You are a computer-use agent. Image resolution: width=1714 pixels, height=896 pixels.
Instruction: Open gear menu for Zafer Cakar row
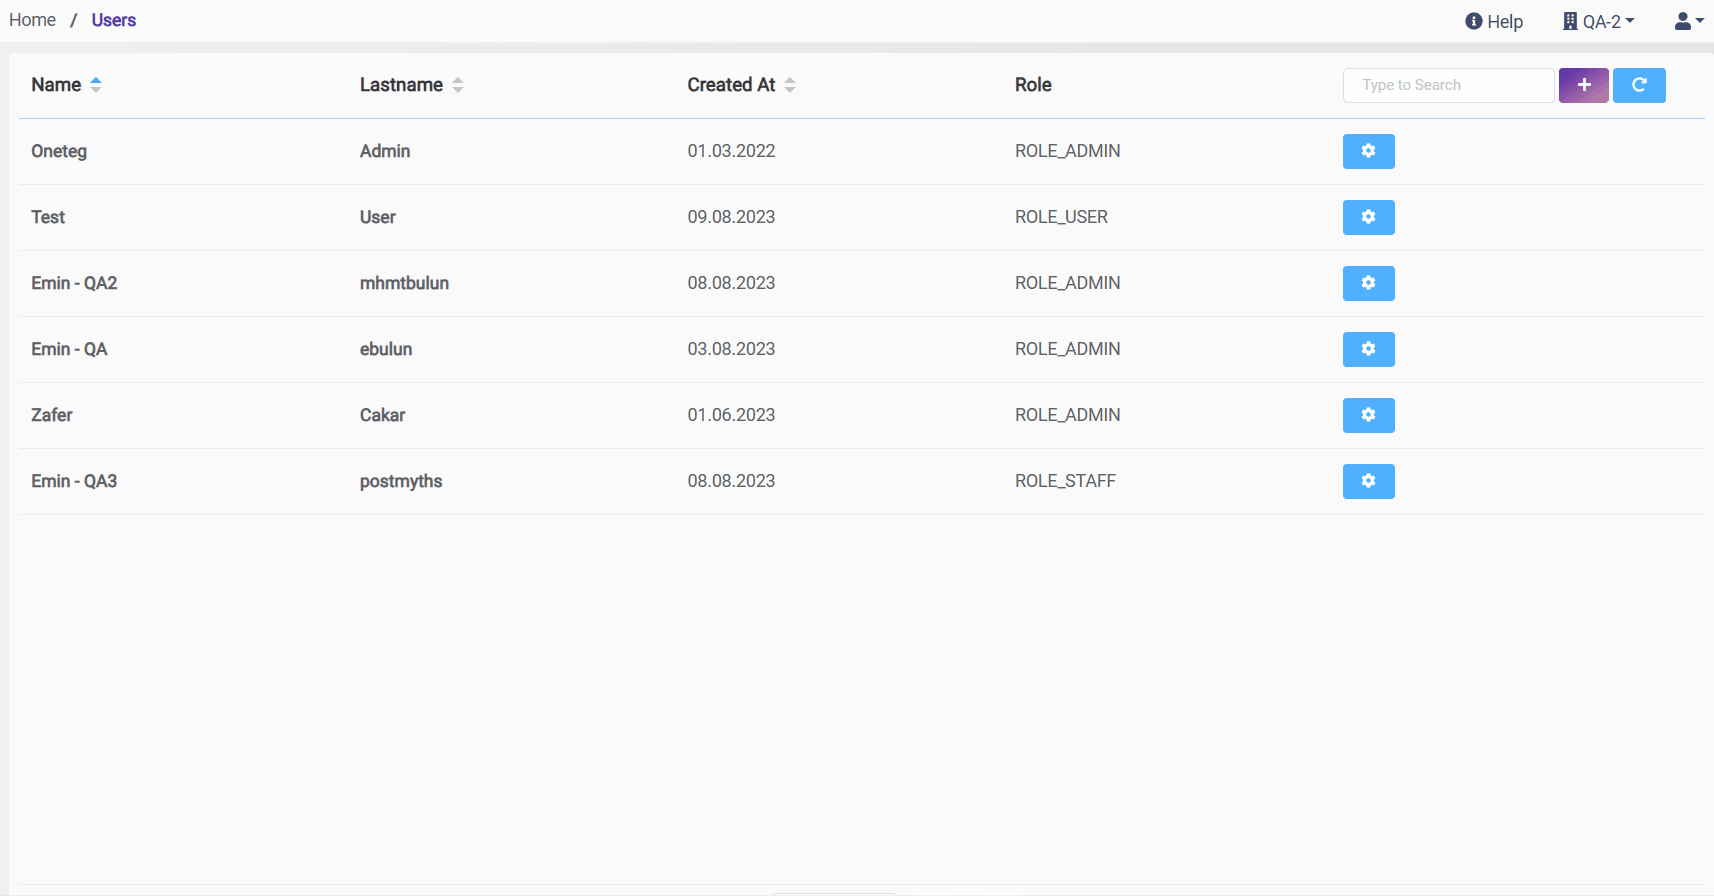pyautogui.click(x=1368, y=415)
